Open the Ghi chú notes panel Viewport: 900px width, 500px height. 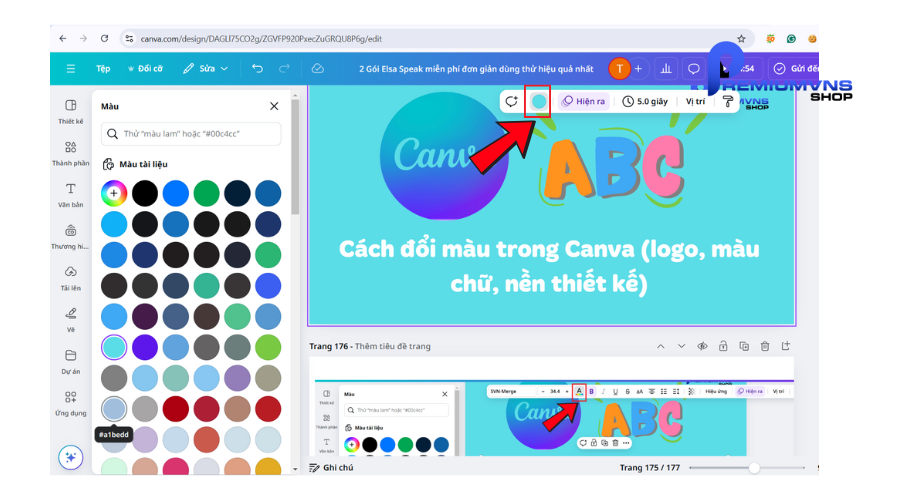point(331,468)
